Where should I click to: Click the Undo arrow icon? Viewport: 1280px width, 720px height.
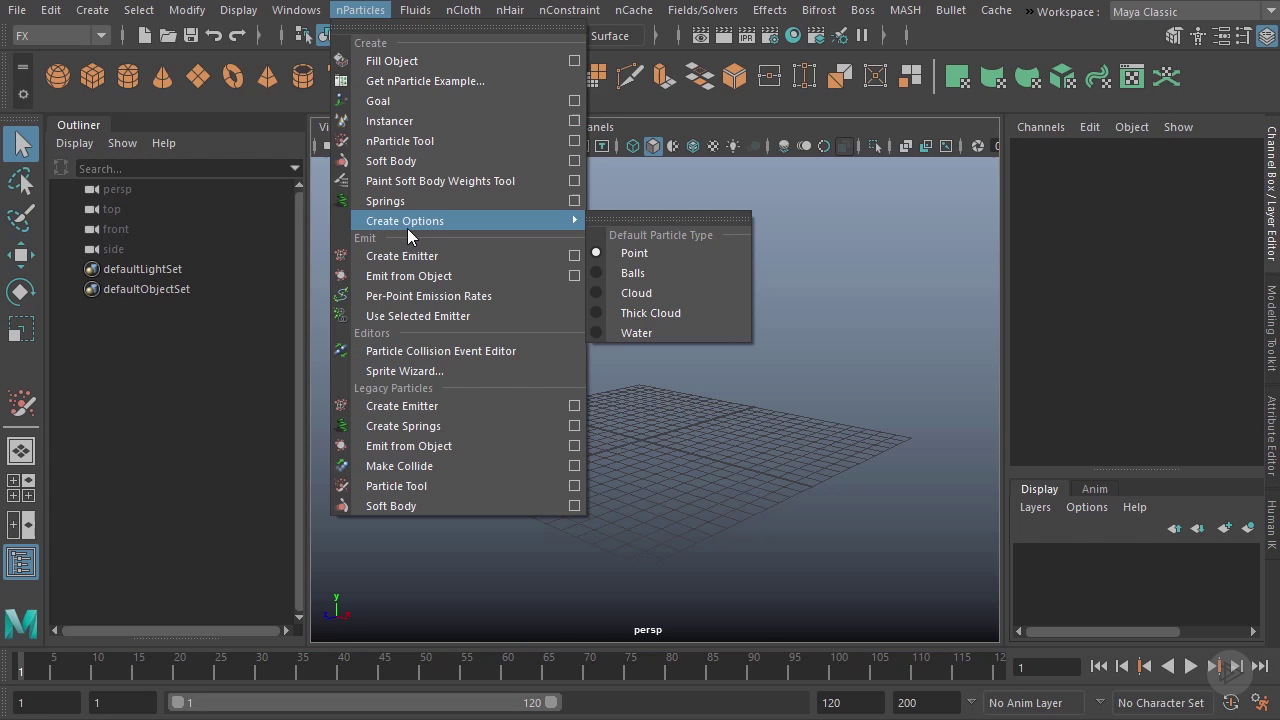213,36
